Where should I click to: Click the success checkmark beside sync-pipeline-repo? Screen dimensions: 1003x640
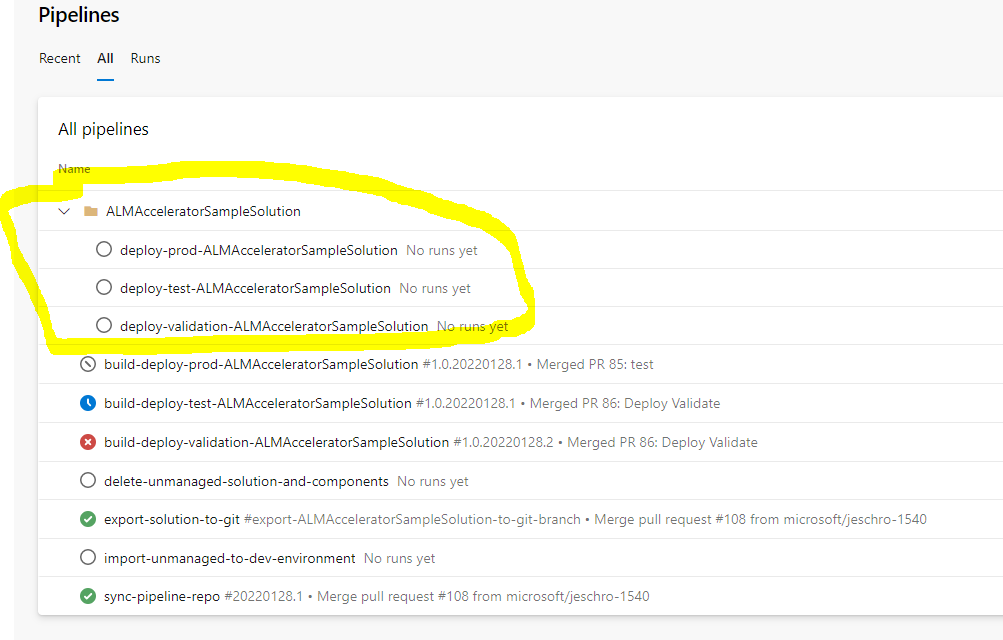click(x=87, y=596)
